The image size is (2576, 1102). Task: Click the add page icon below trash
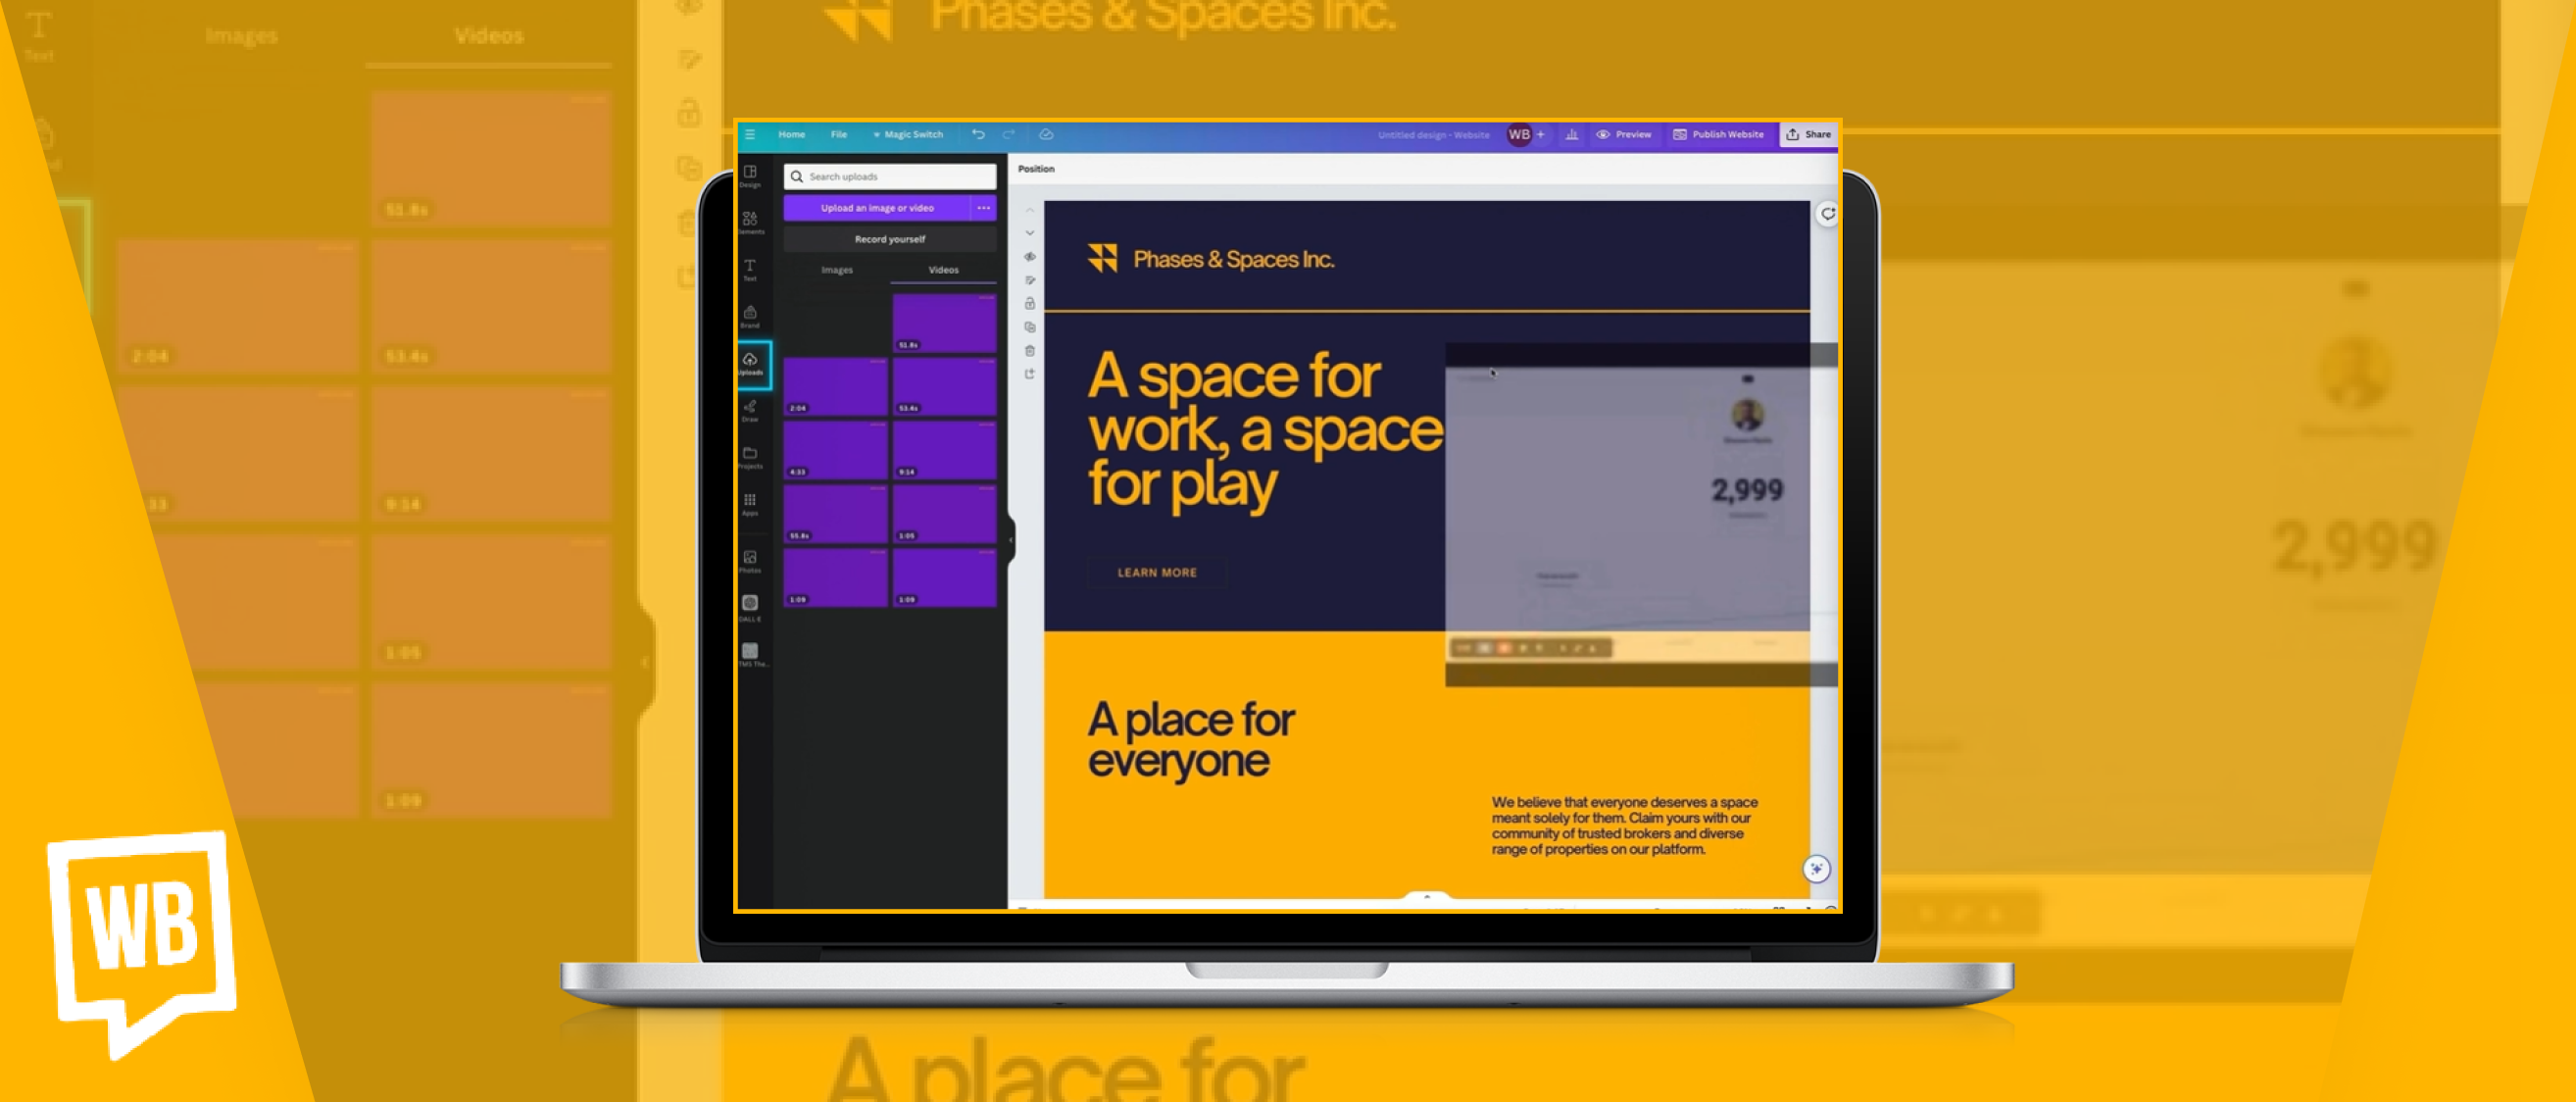coord(1030,374)
